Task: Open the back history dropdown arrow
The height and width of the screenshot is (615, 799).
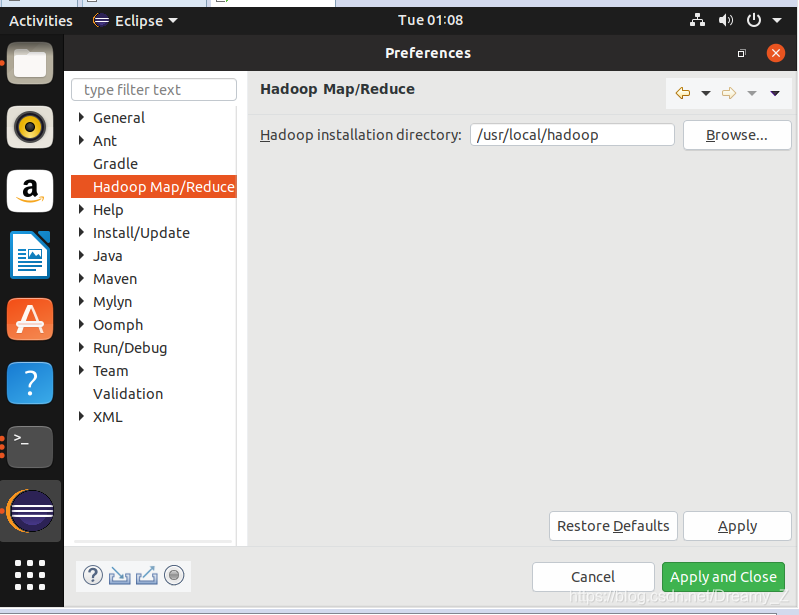Action: [706, 93]
